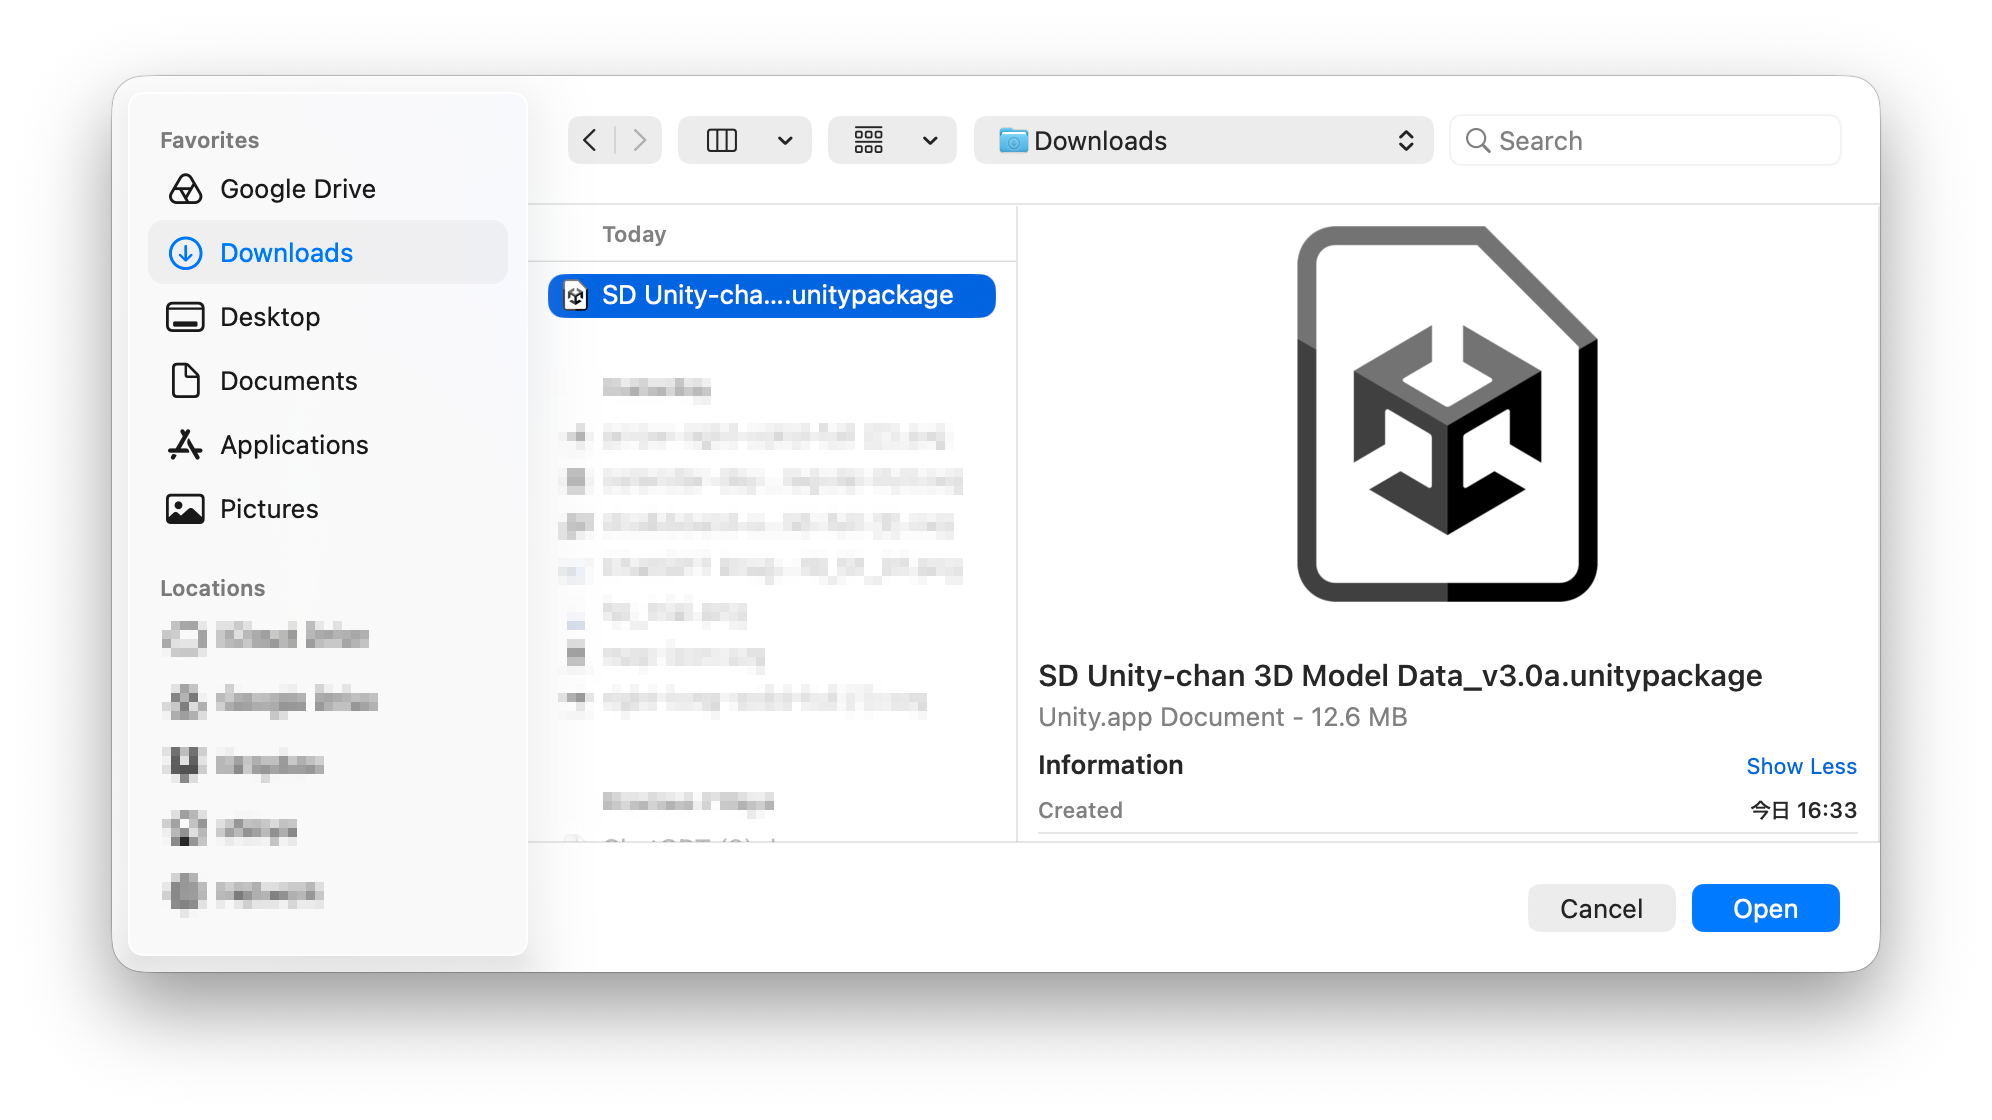Click the Unity.app Document 12.6 MB text
The width and height of the screenshot is (1992, 1120).
(1222, 717)
